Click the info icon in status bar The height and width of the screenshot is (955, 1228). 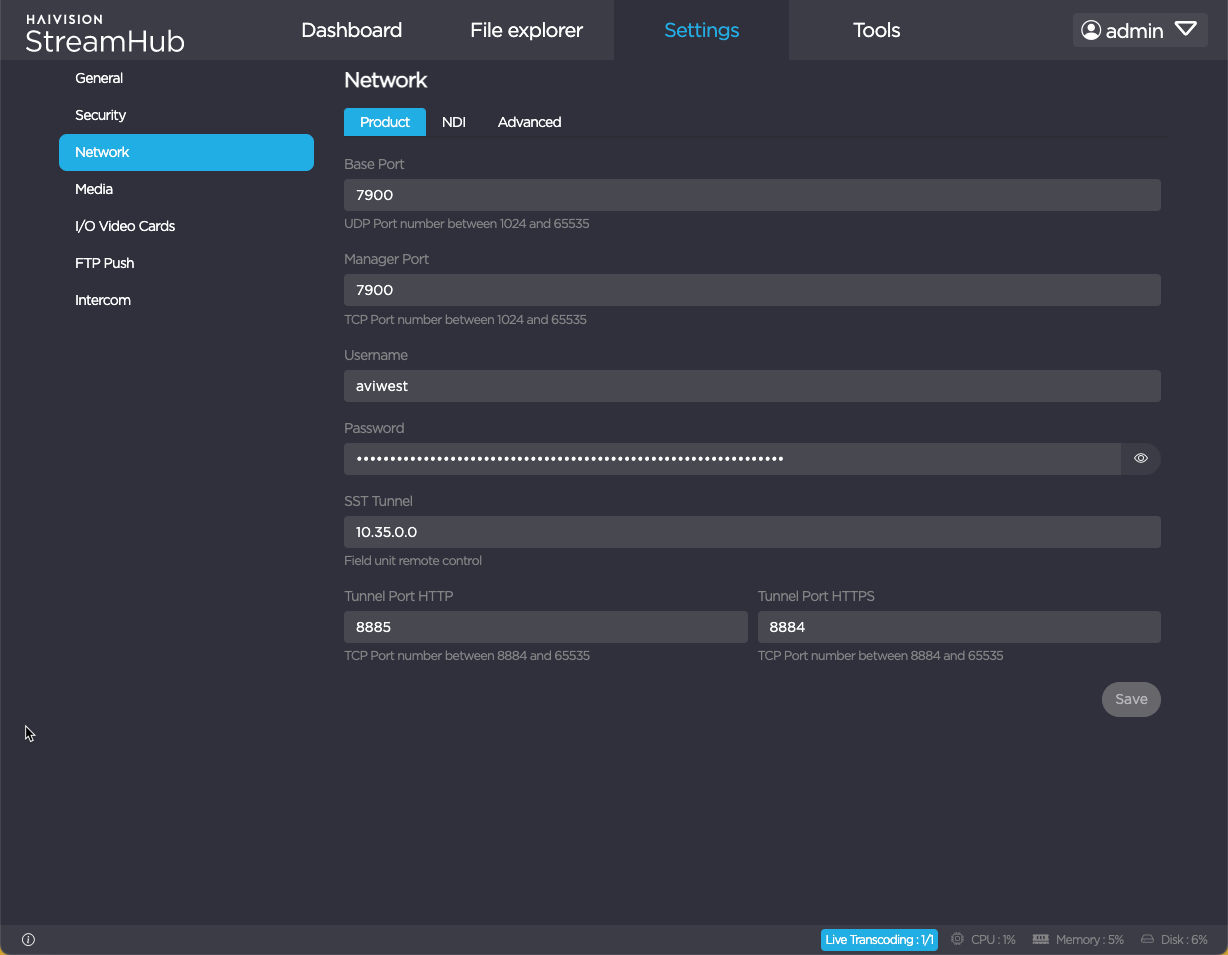point(28,940)
